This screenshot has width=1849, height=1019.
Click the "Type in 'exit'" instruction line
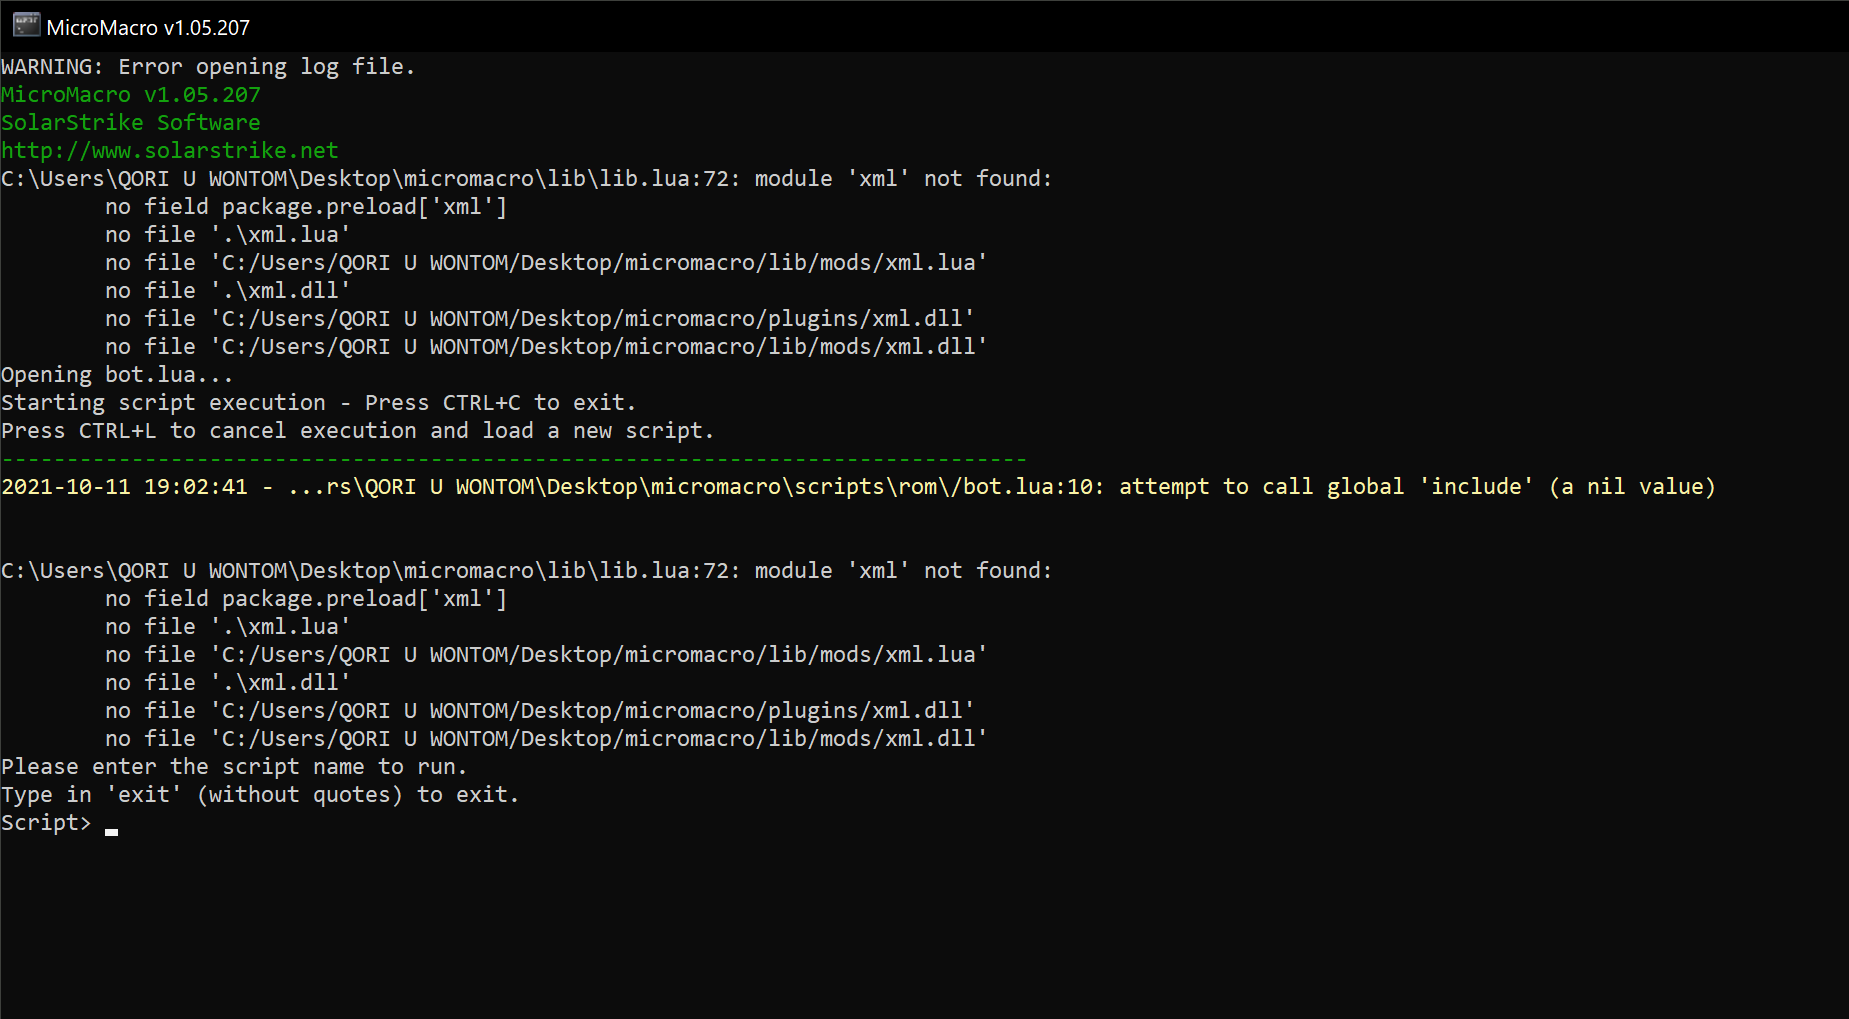(260, 795)
